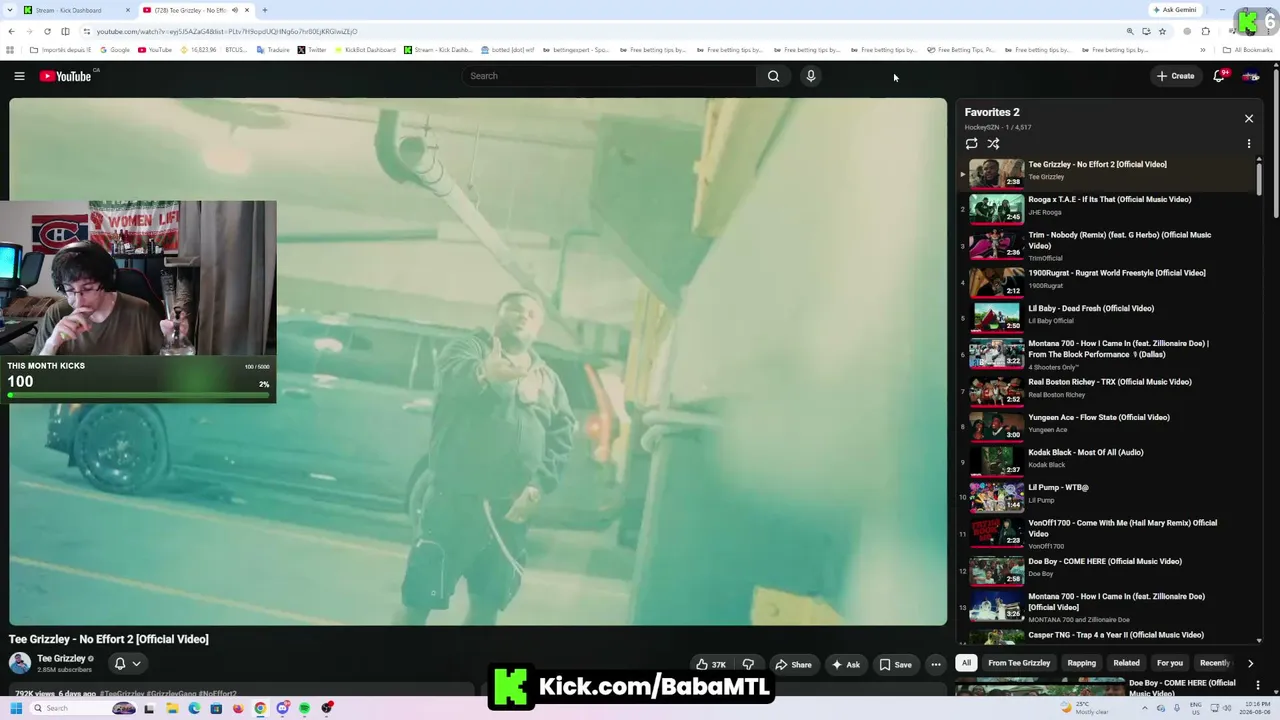The height and width of the screenshot is (720, 1280).
Task: Open the account avatar menu
Action: point(1250,76)
